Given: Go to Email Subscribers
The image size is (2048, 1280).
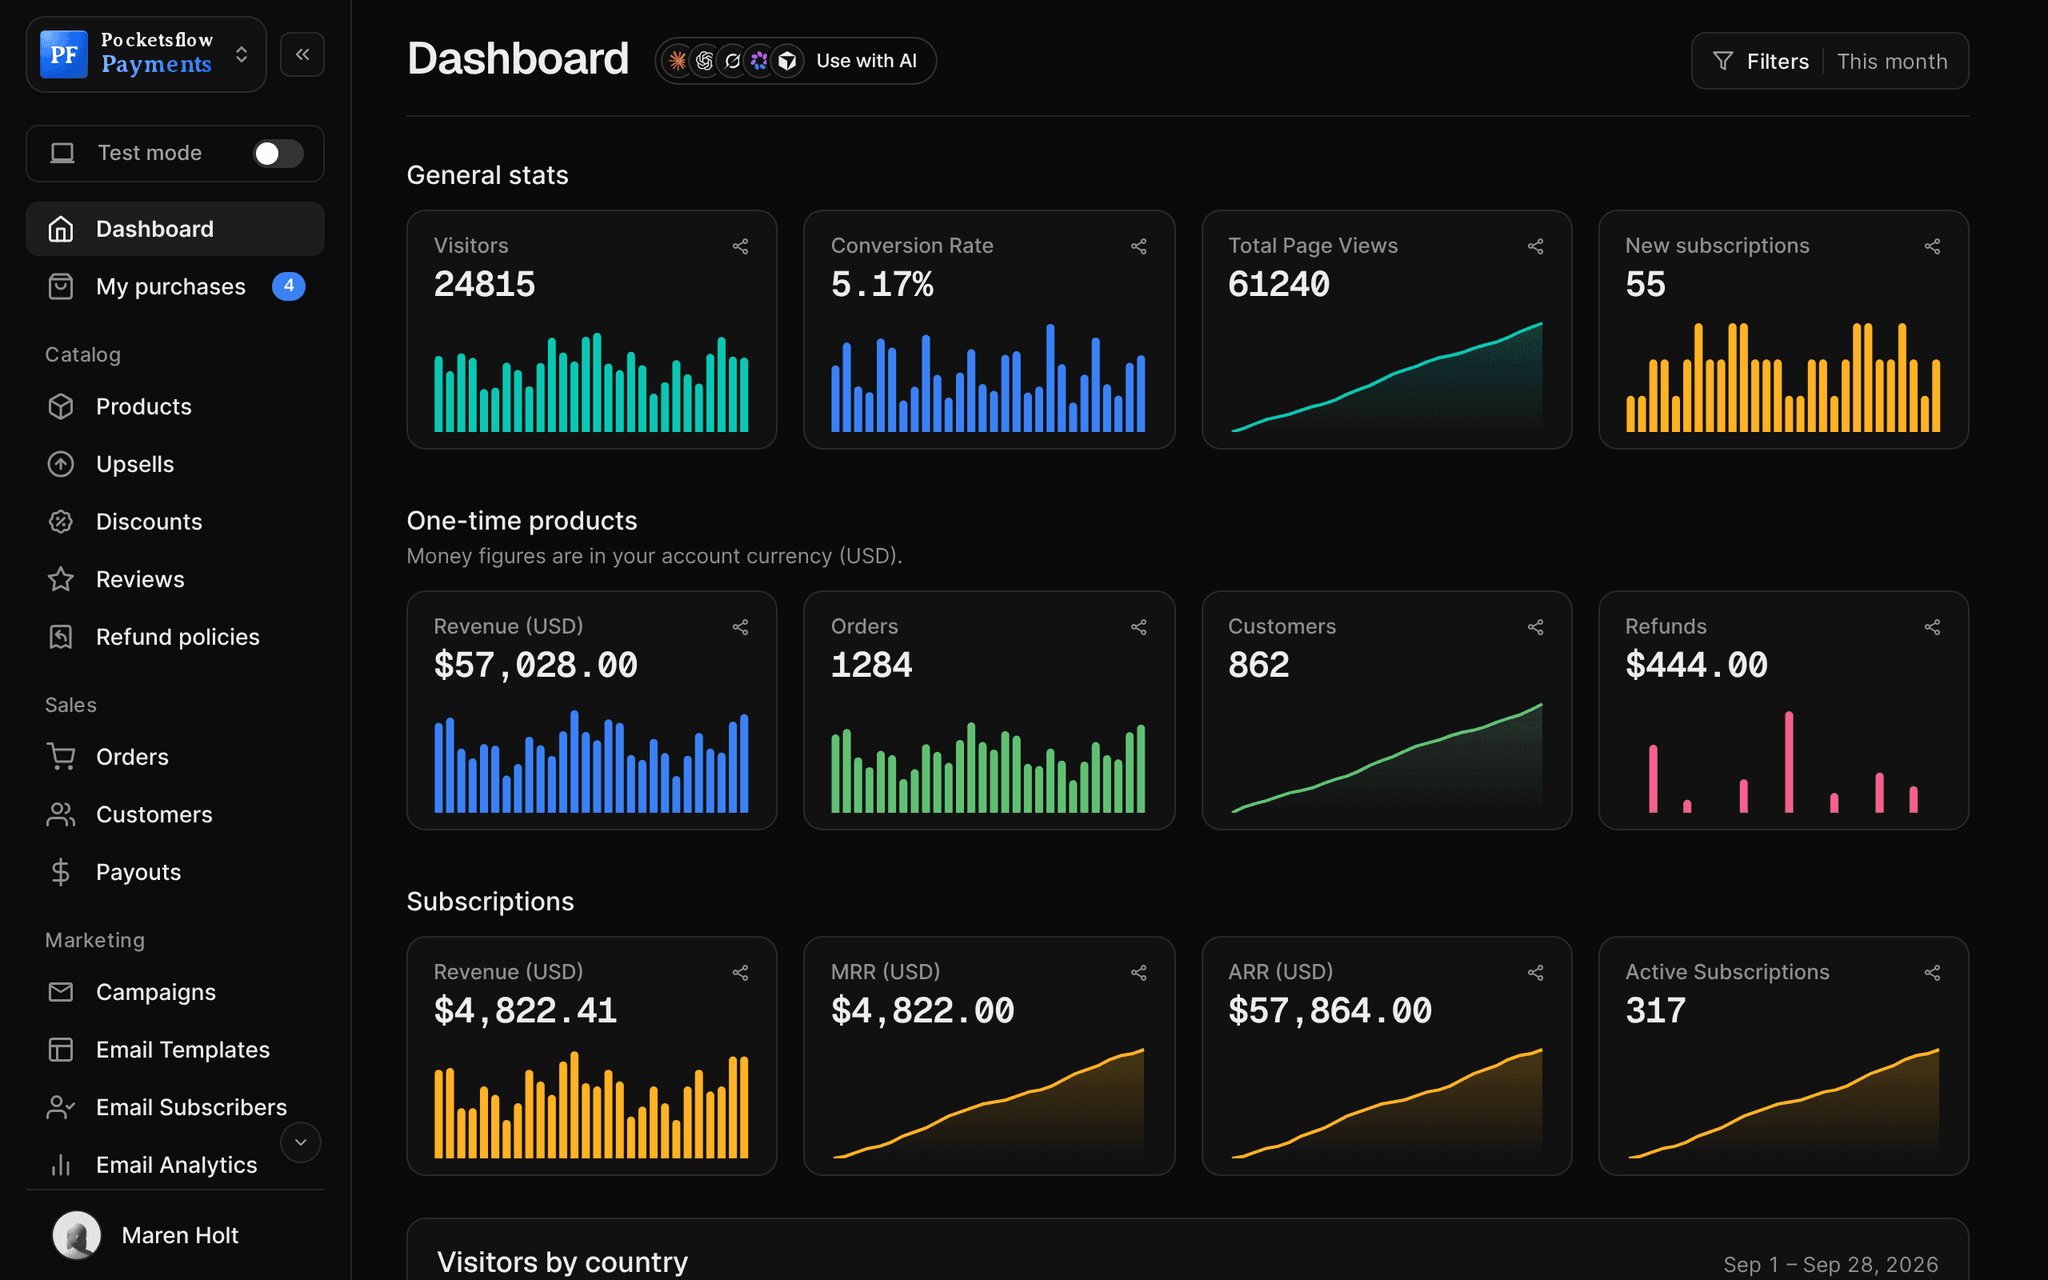Looking at the screenshot, I should pyautogui.click(x=175, y=1107).
